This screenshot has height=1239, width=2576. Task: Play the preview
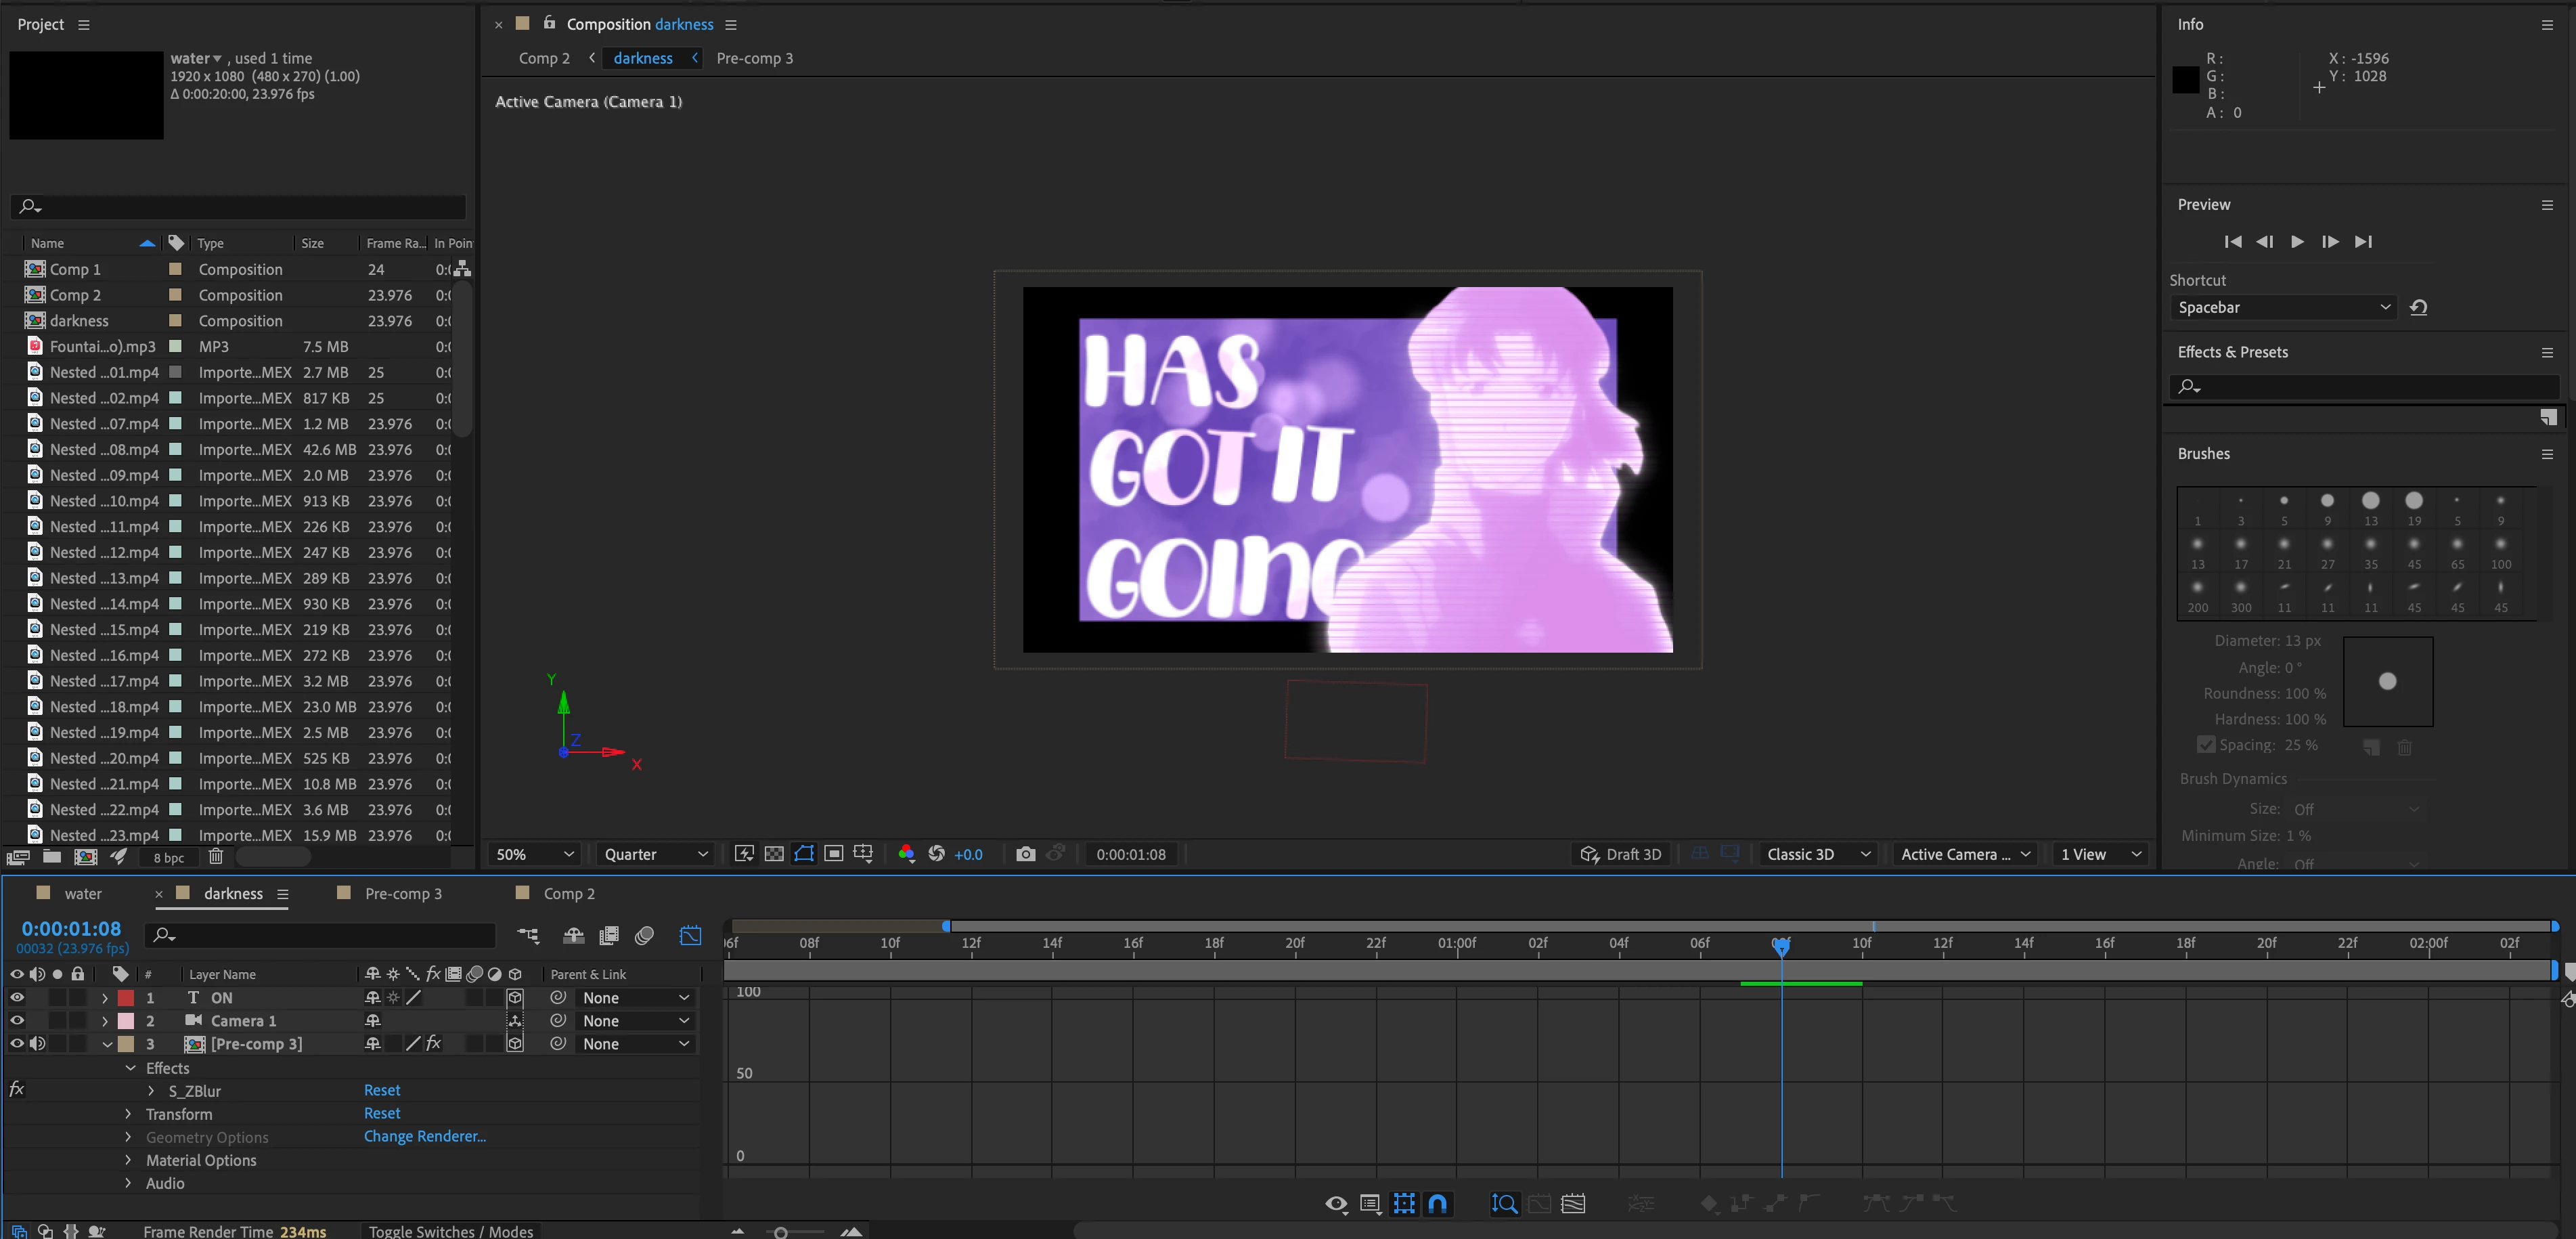click(x=2297, y=242)
